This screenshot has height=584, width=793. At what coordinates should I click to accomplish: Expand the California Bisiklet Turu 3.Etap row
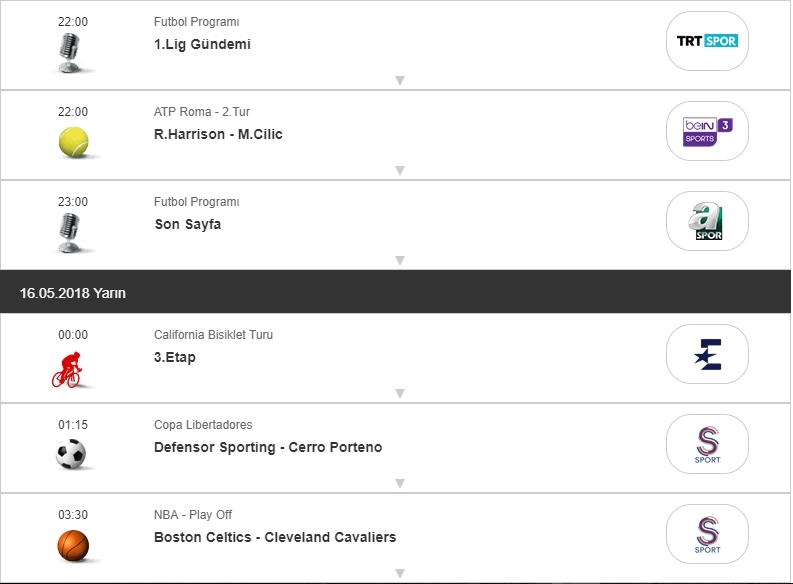(x=399, y=393)
